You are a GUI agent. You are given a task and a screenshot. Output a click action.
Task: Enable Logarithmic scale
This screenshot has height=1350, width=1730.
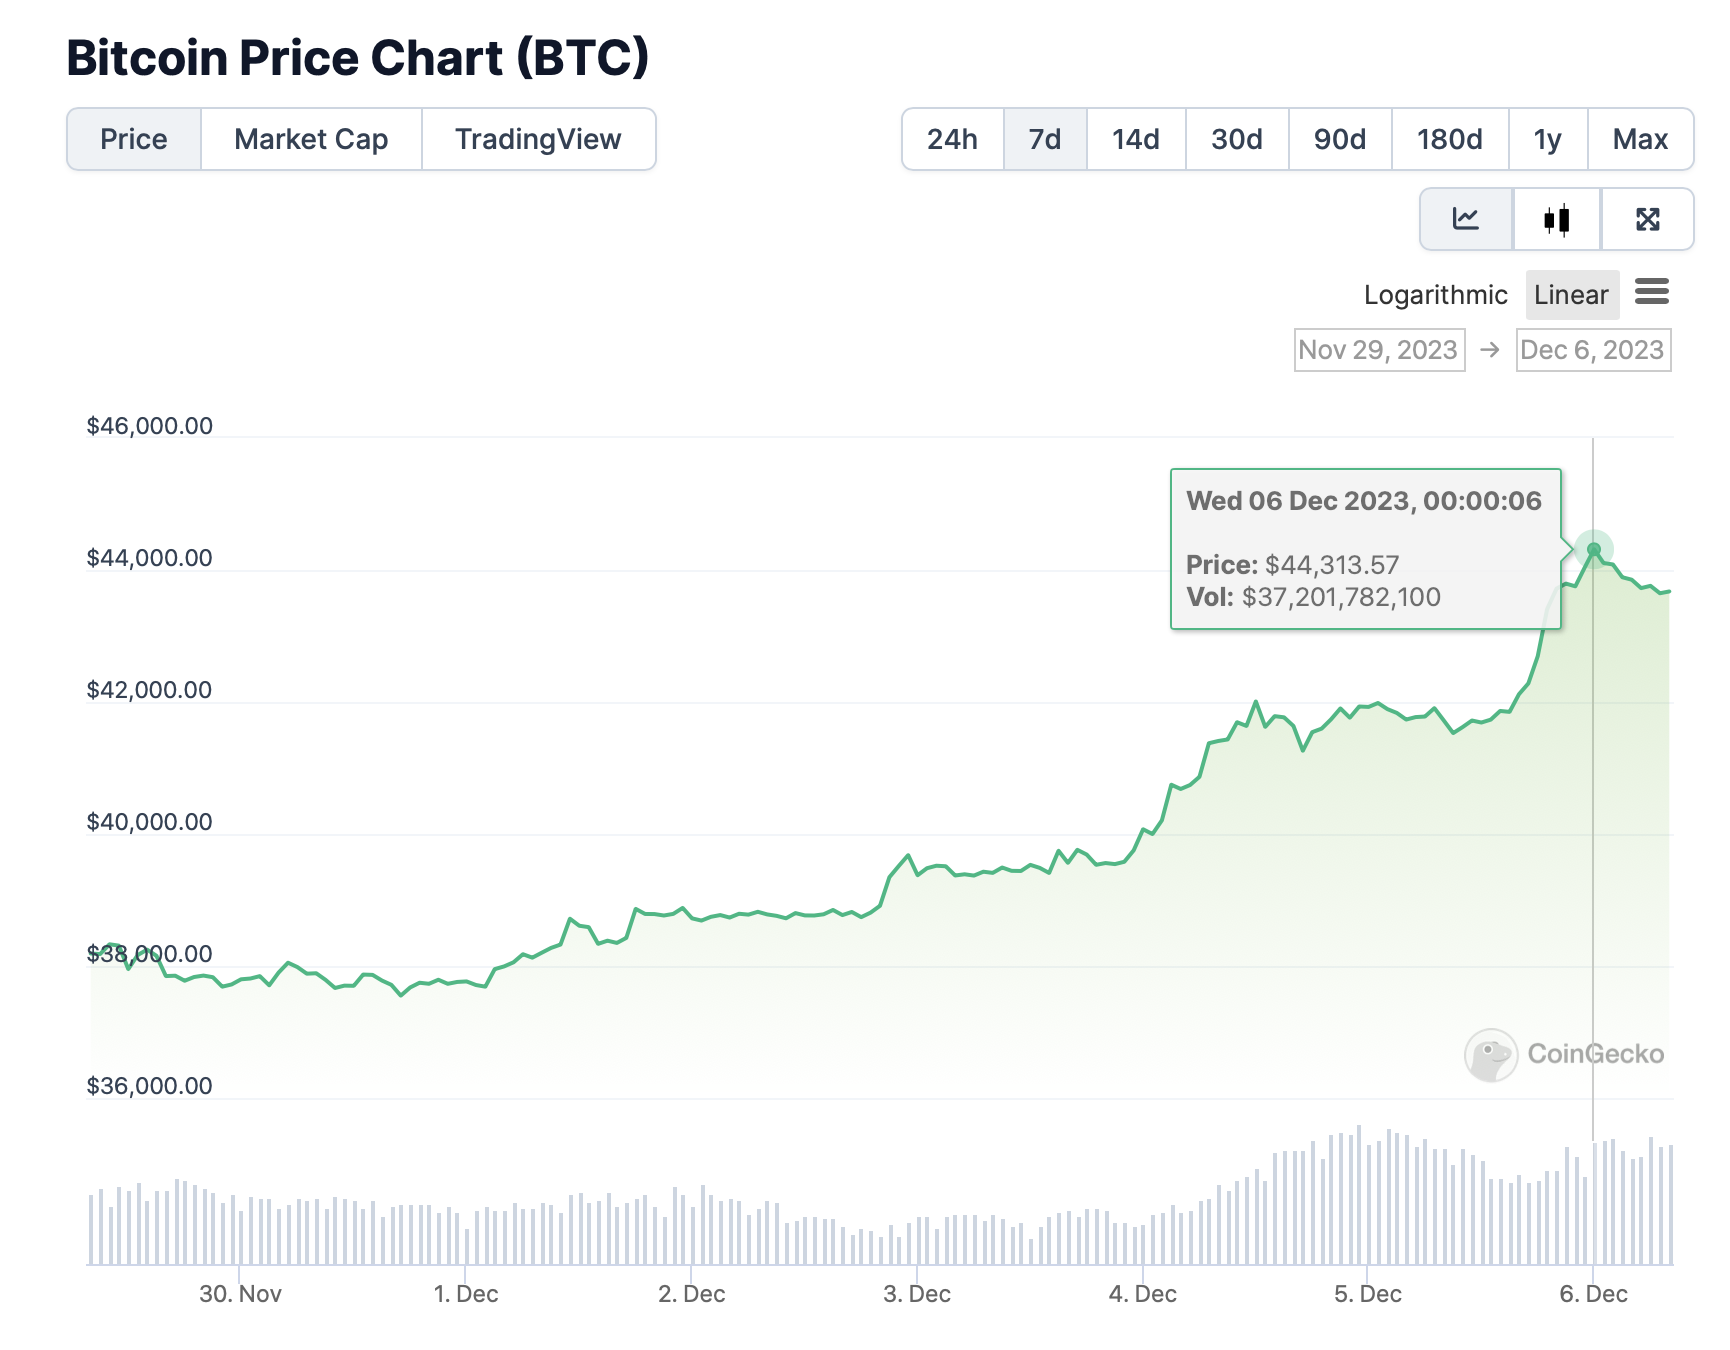point(1435,295)
